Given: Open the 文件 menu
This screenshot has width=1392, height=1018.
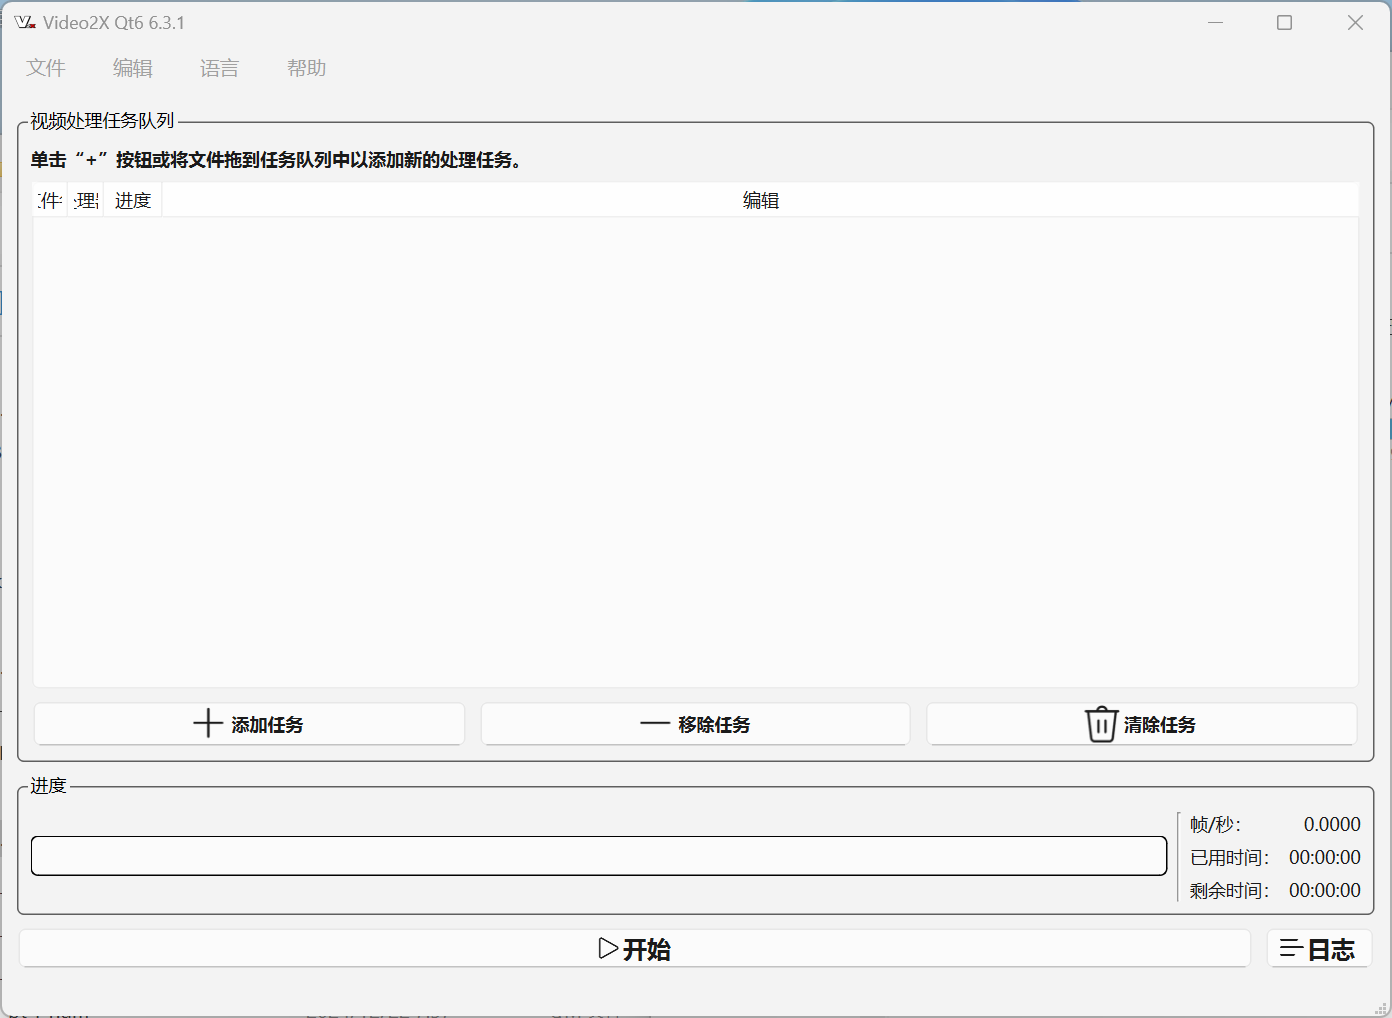Looking at the screenshot, I should [46, 68].
